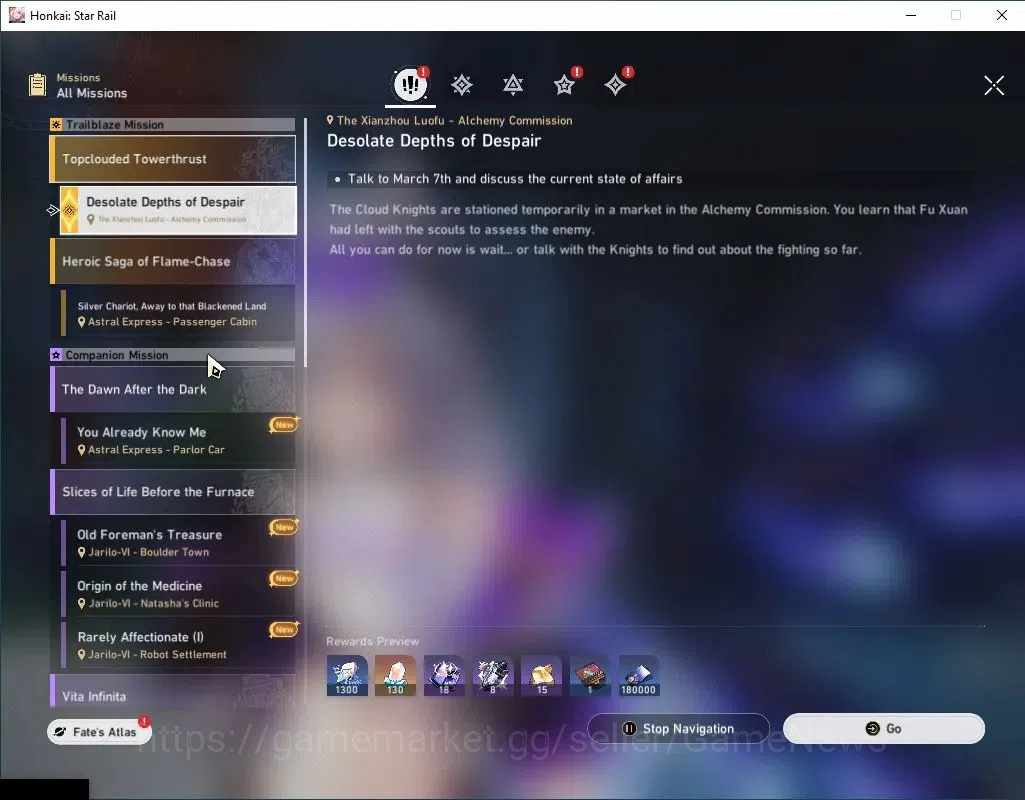Click 'Jarilo-VI - Robot Settlement' location text
The width and height of the screenshot is (1025, 800).
point(158,654)
